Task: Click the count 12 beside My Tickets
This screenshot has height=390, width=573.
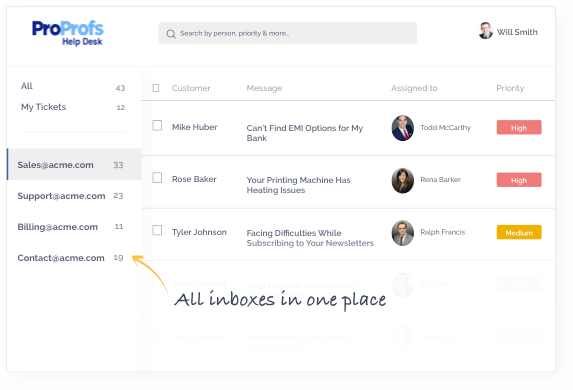Action: pyautogui.click(x=121, y=107)
